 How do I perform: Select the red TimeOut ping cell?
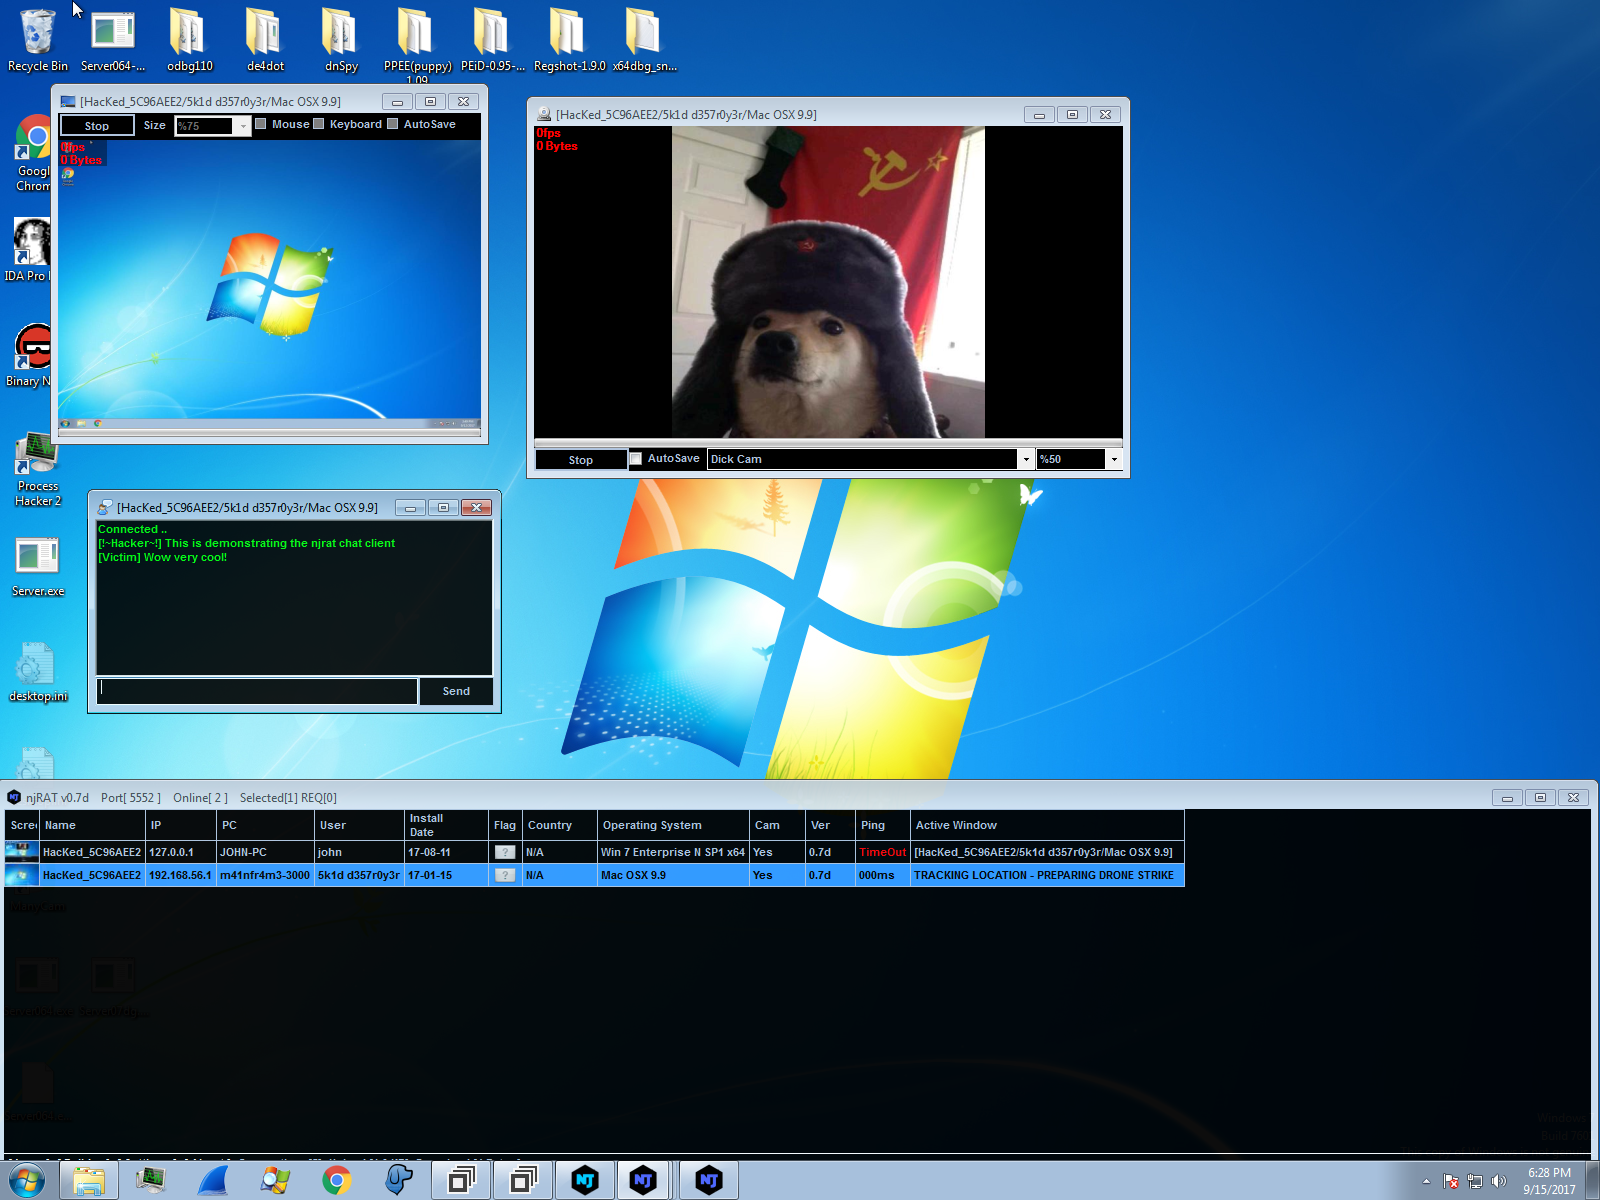pos(882,852)
